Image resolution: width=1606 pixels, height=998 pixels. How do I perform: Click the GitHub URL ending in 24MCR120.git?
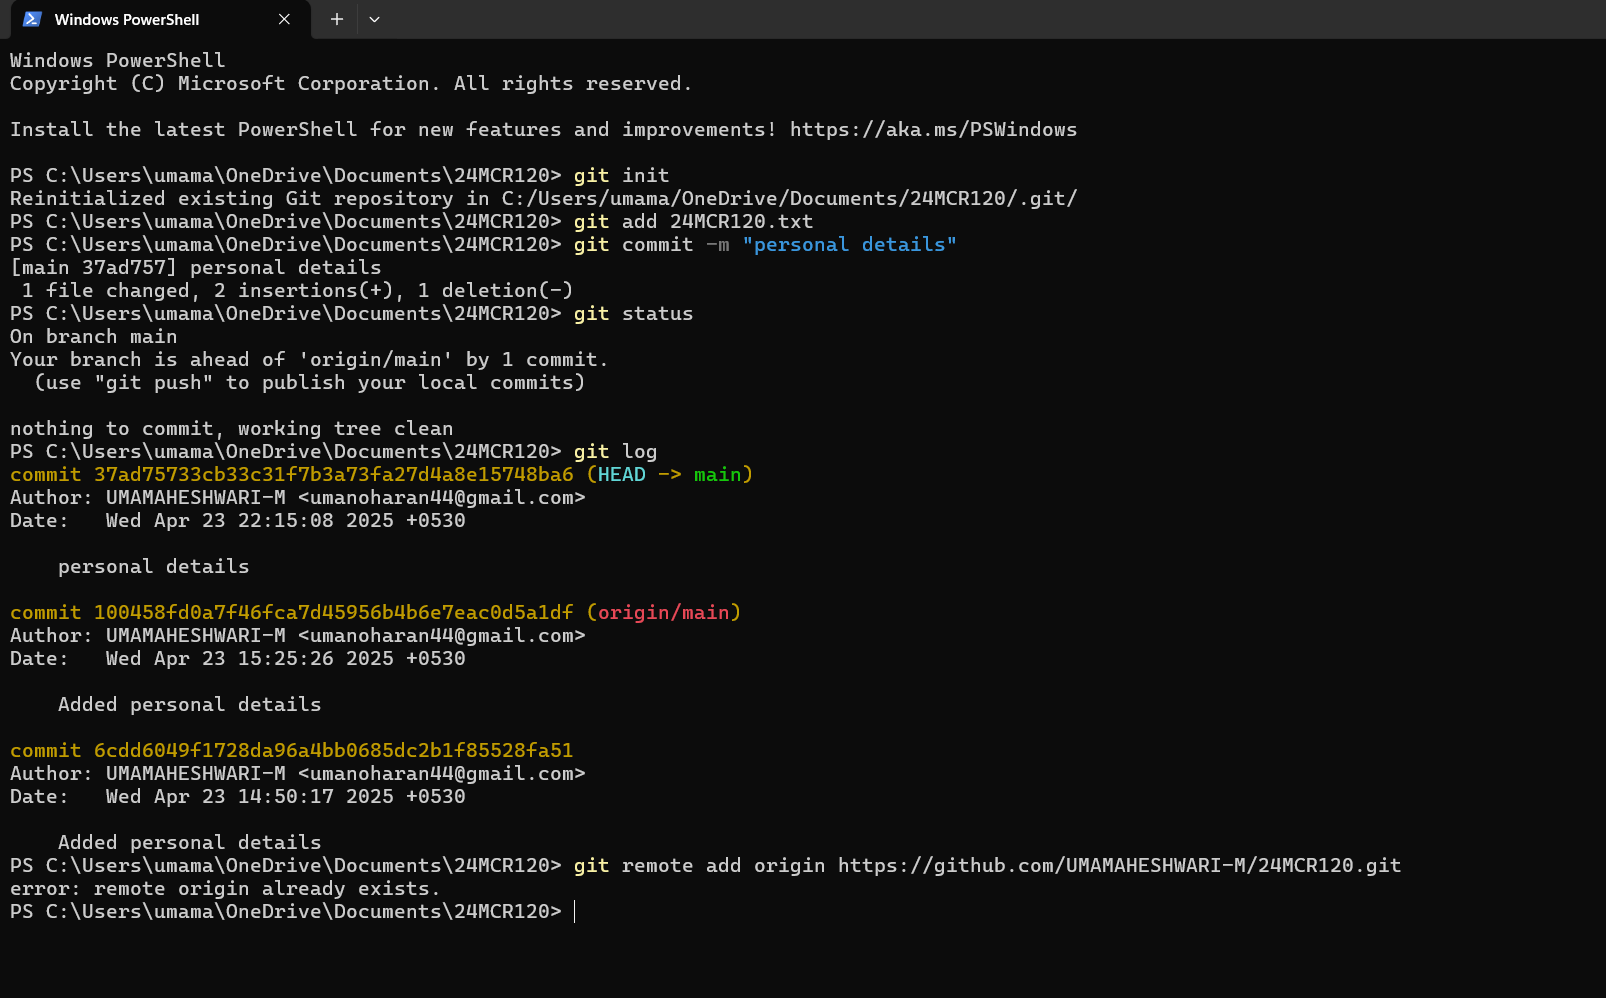(1119, 866)
